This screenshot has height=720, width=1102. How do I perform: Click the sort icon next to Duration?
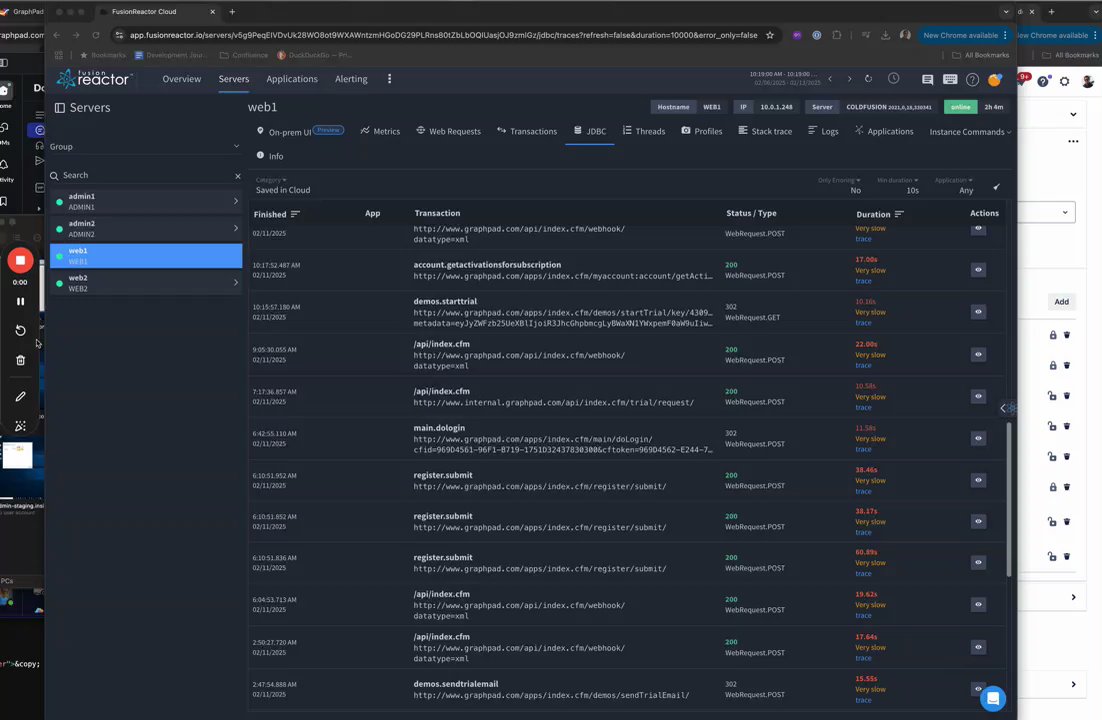[899, 214]
